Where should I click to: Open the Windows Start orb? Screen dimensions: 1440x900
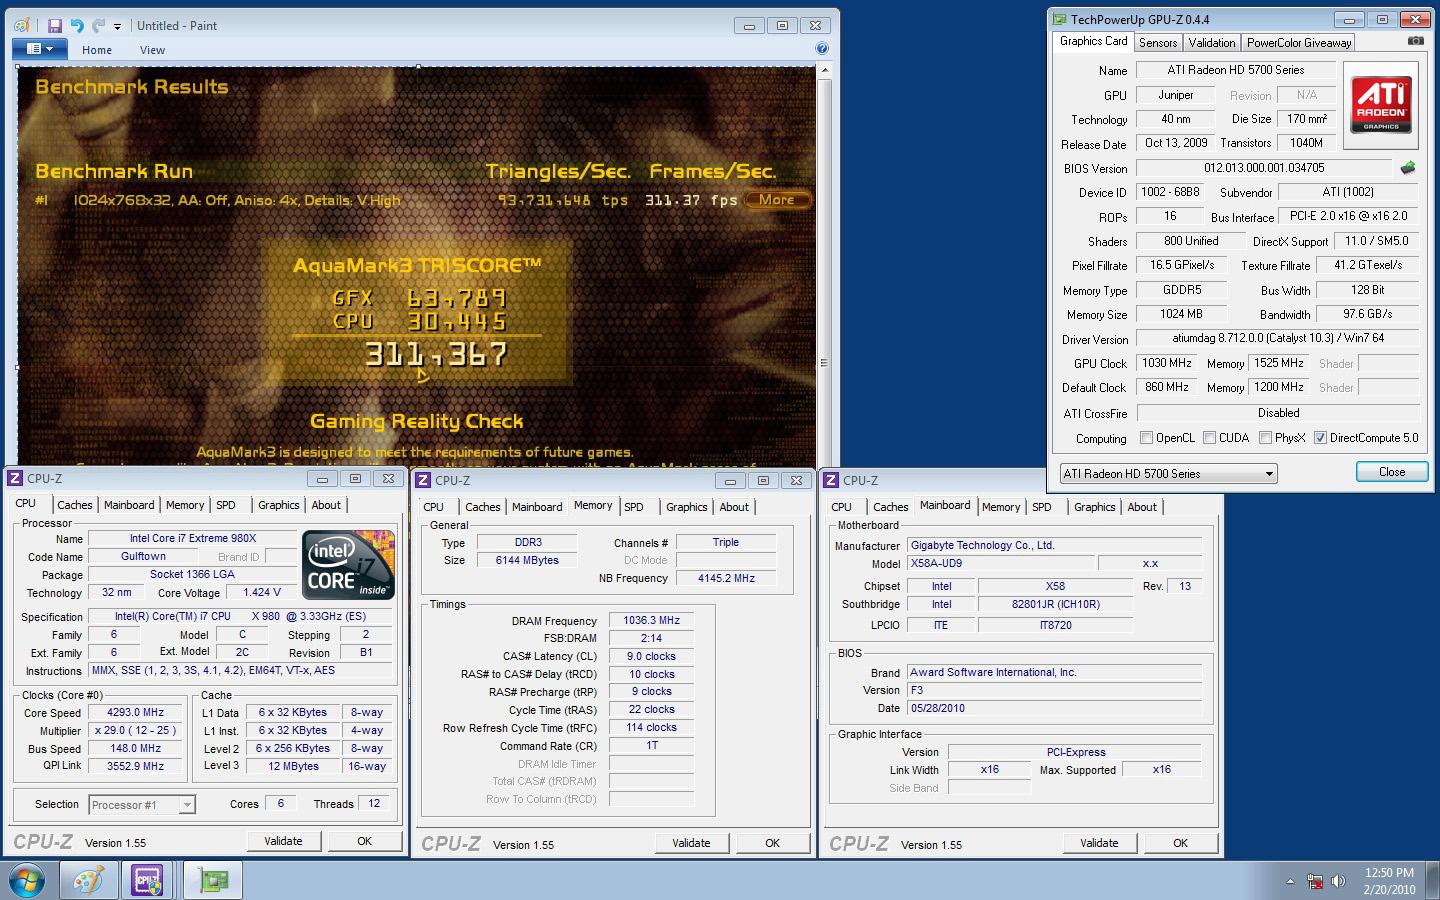pos(25,881)
